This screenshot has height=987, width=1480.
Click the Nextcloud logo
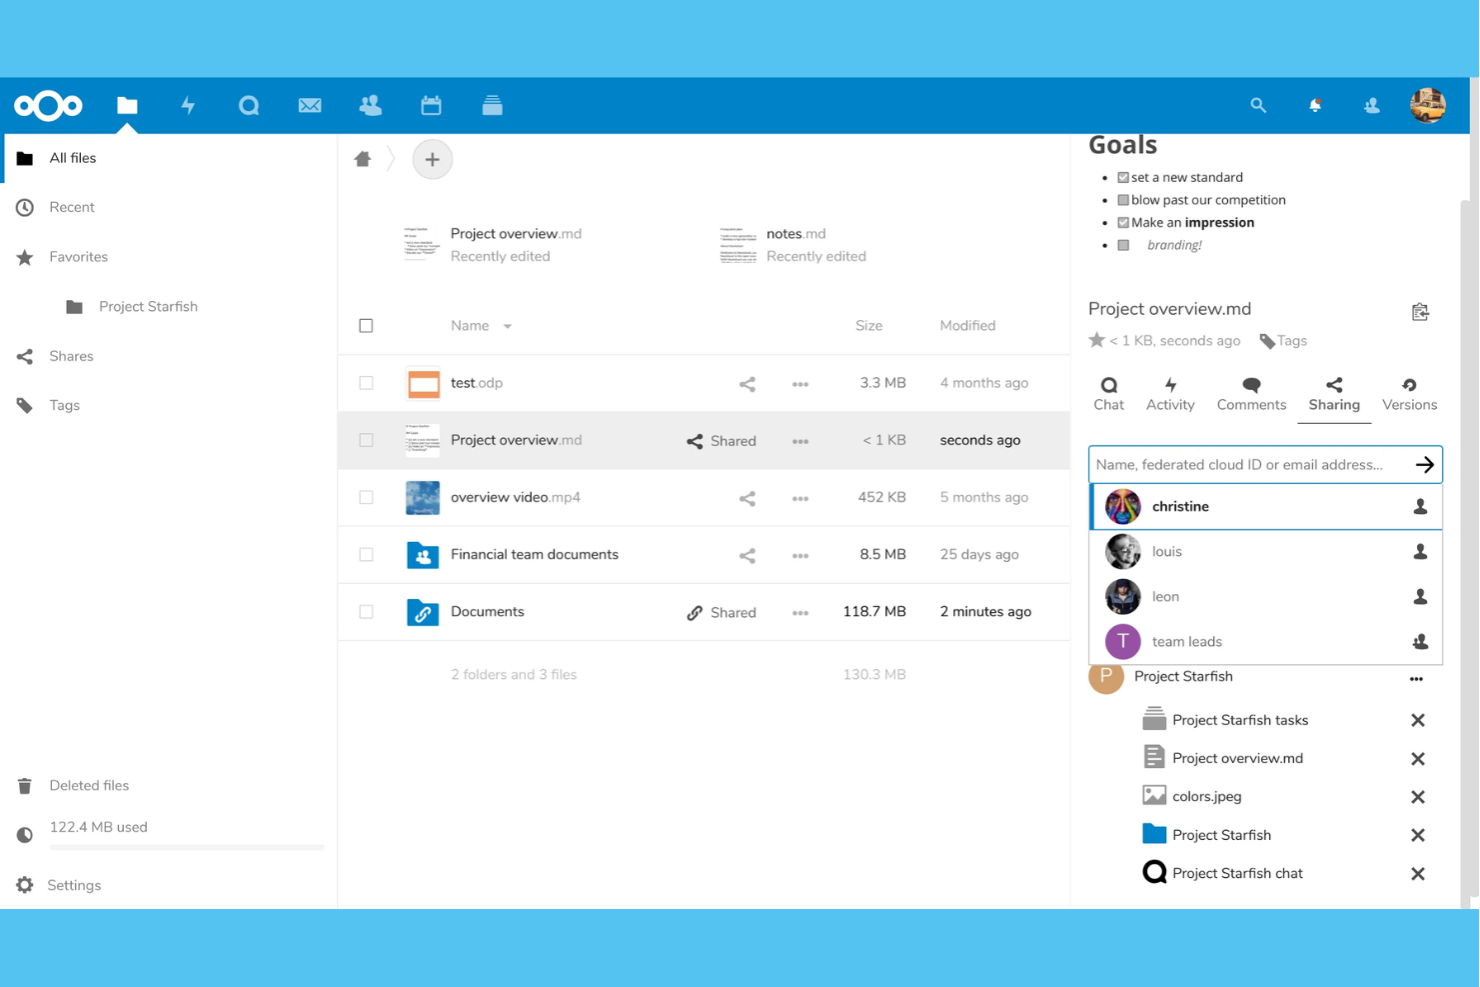click(48, 105)
